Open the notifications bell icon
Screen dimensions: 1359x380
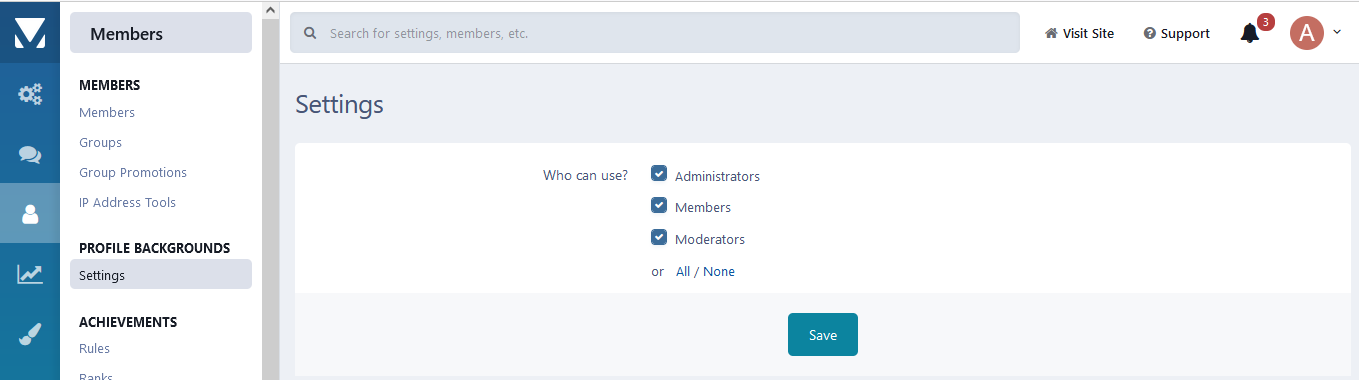[x=1250, y=33]
